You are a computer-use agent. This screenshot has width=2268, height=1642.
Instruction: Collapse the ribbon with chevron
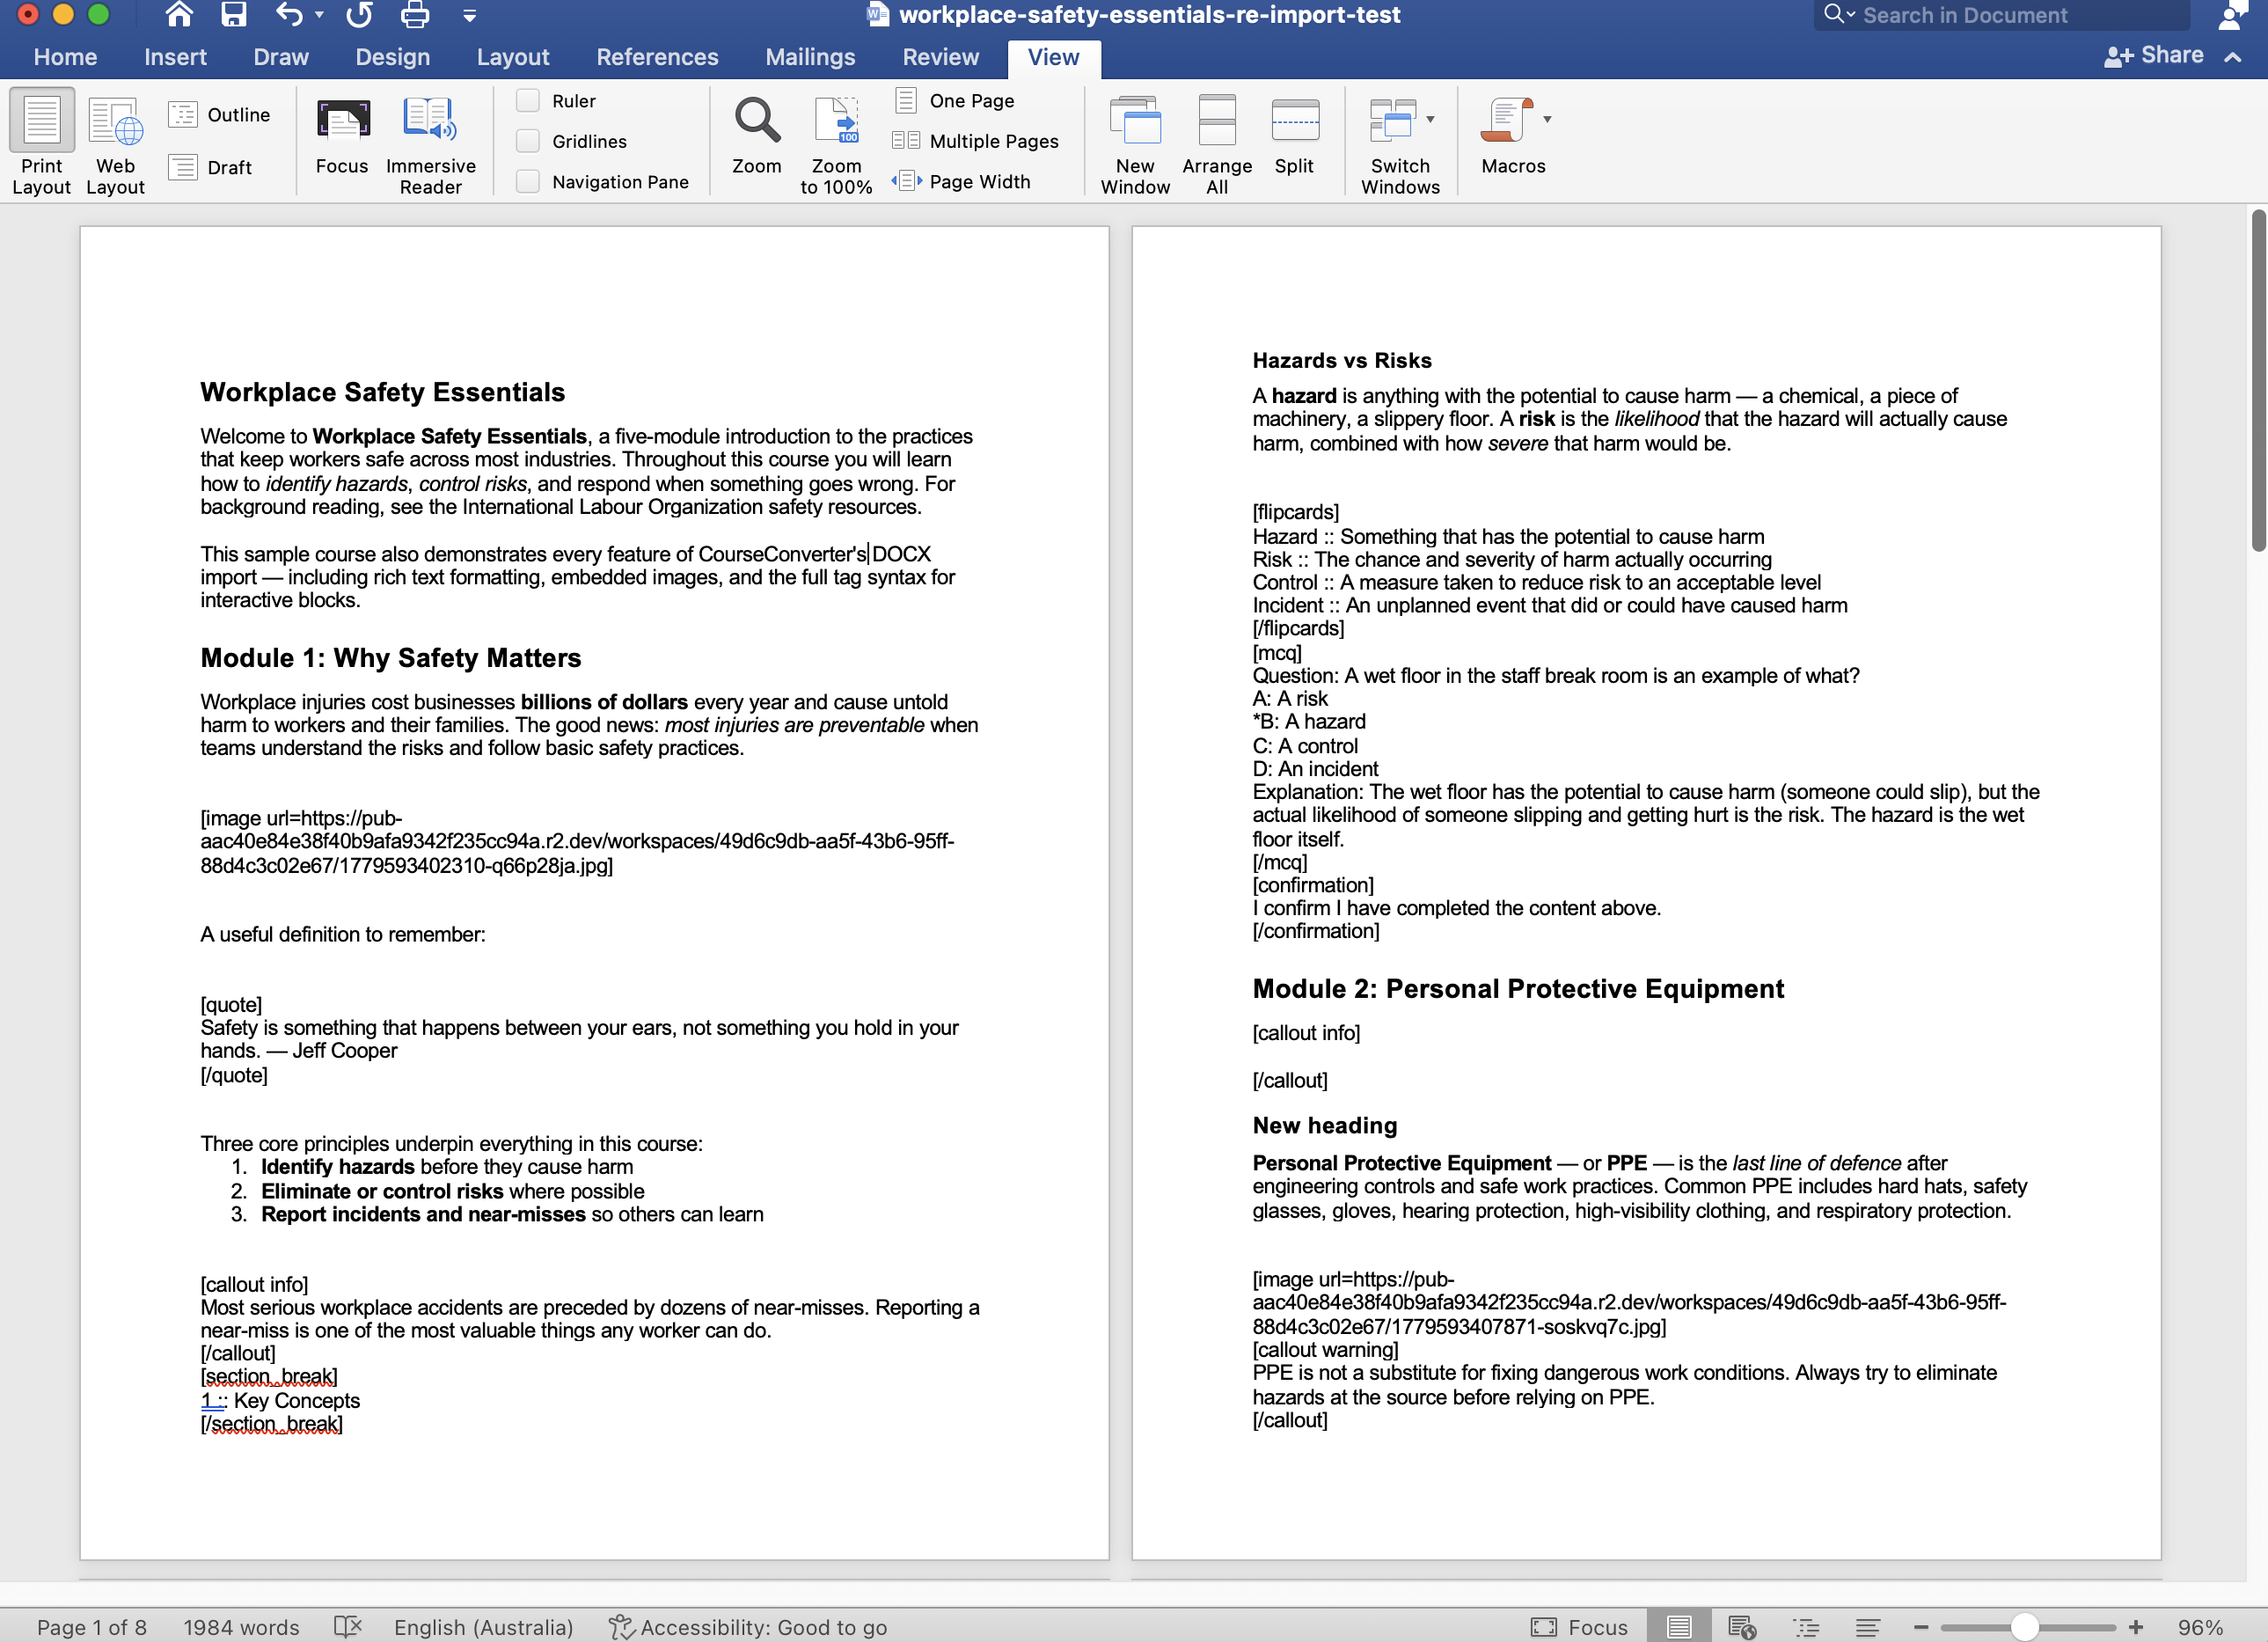(2232, 57)
